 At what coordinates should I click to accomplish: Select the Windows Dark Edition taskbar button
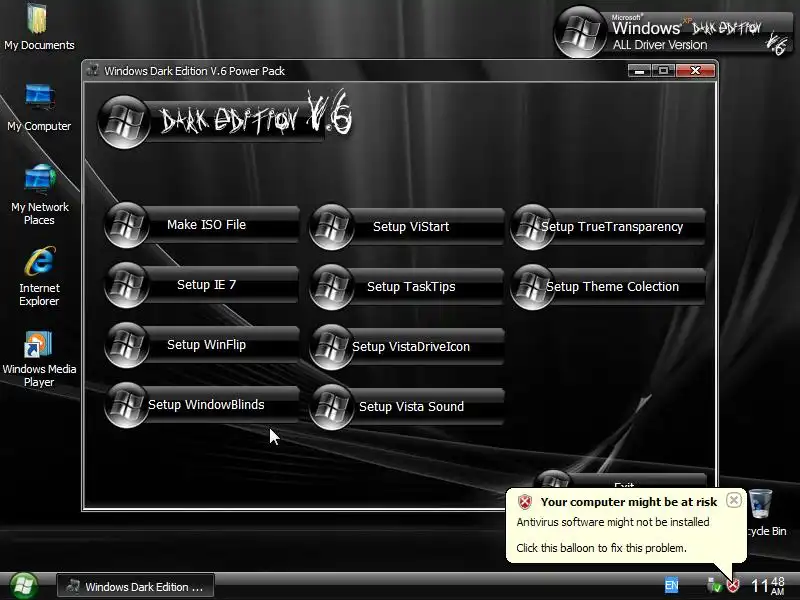(135, 587)
